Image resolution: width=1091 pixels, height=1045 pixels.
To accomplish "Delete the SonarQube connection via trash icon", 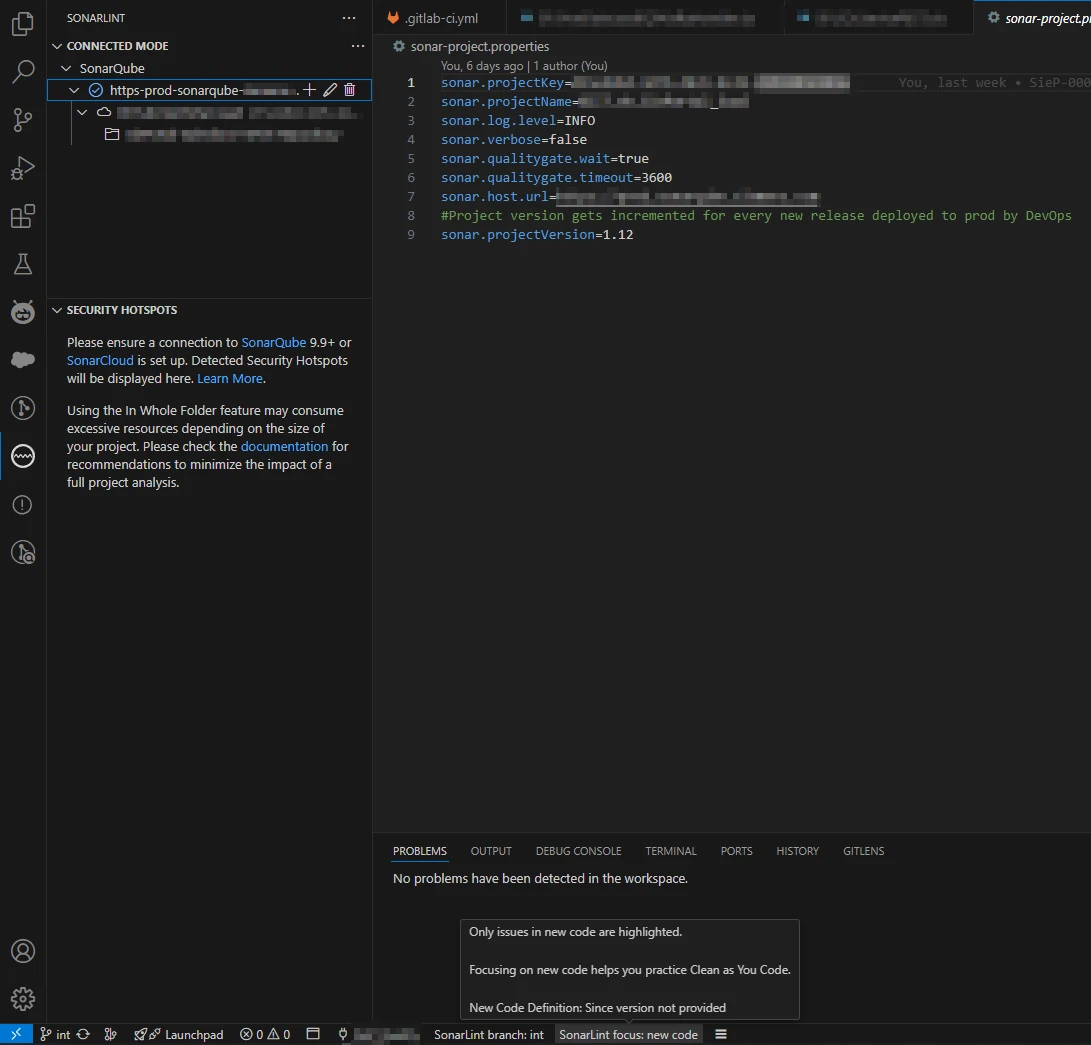I will 349,89.
